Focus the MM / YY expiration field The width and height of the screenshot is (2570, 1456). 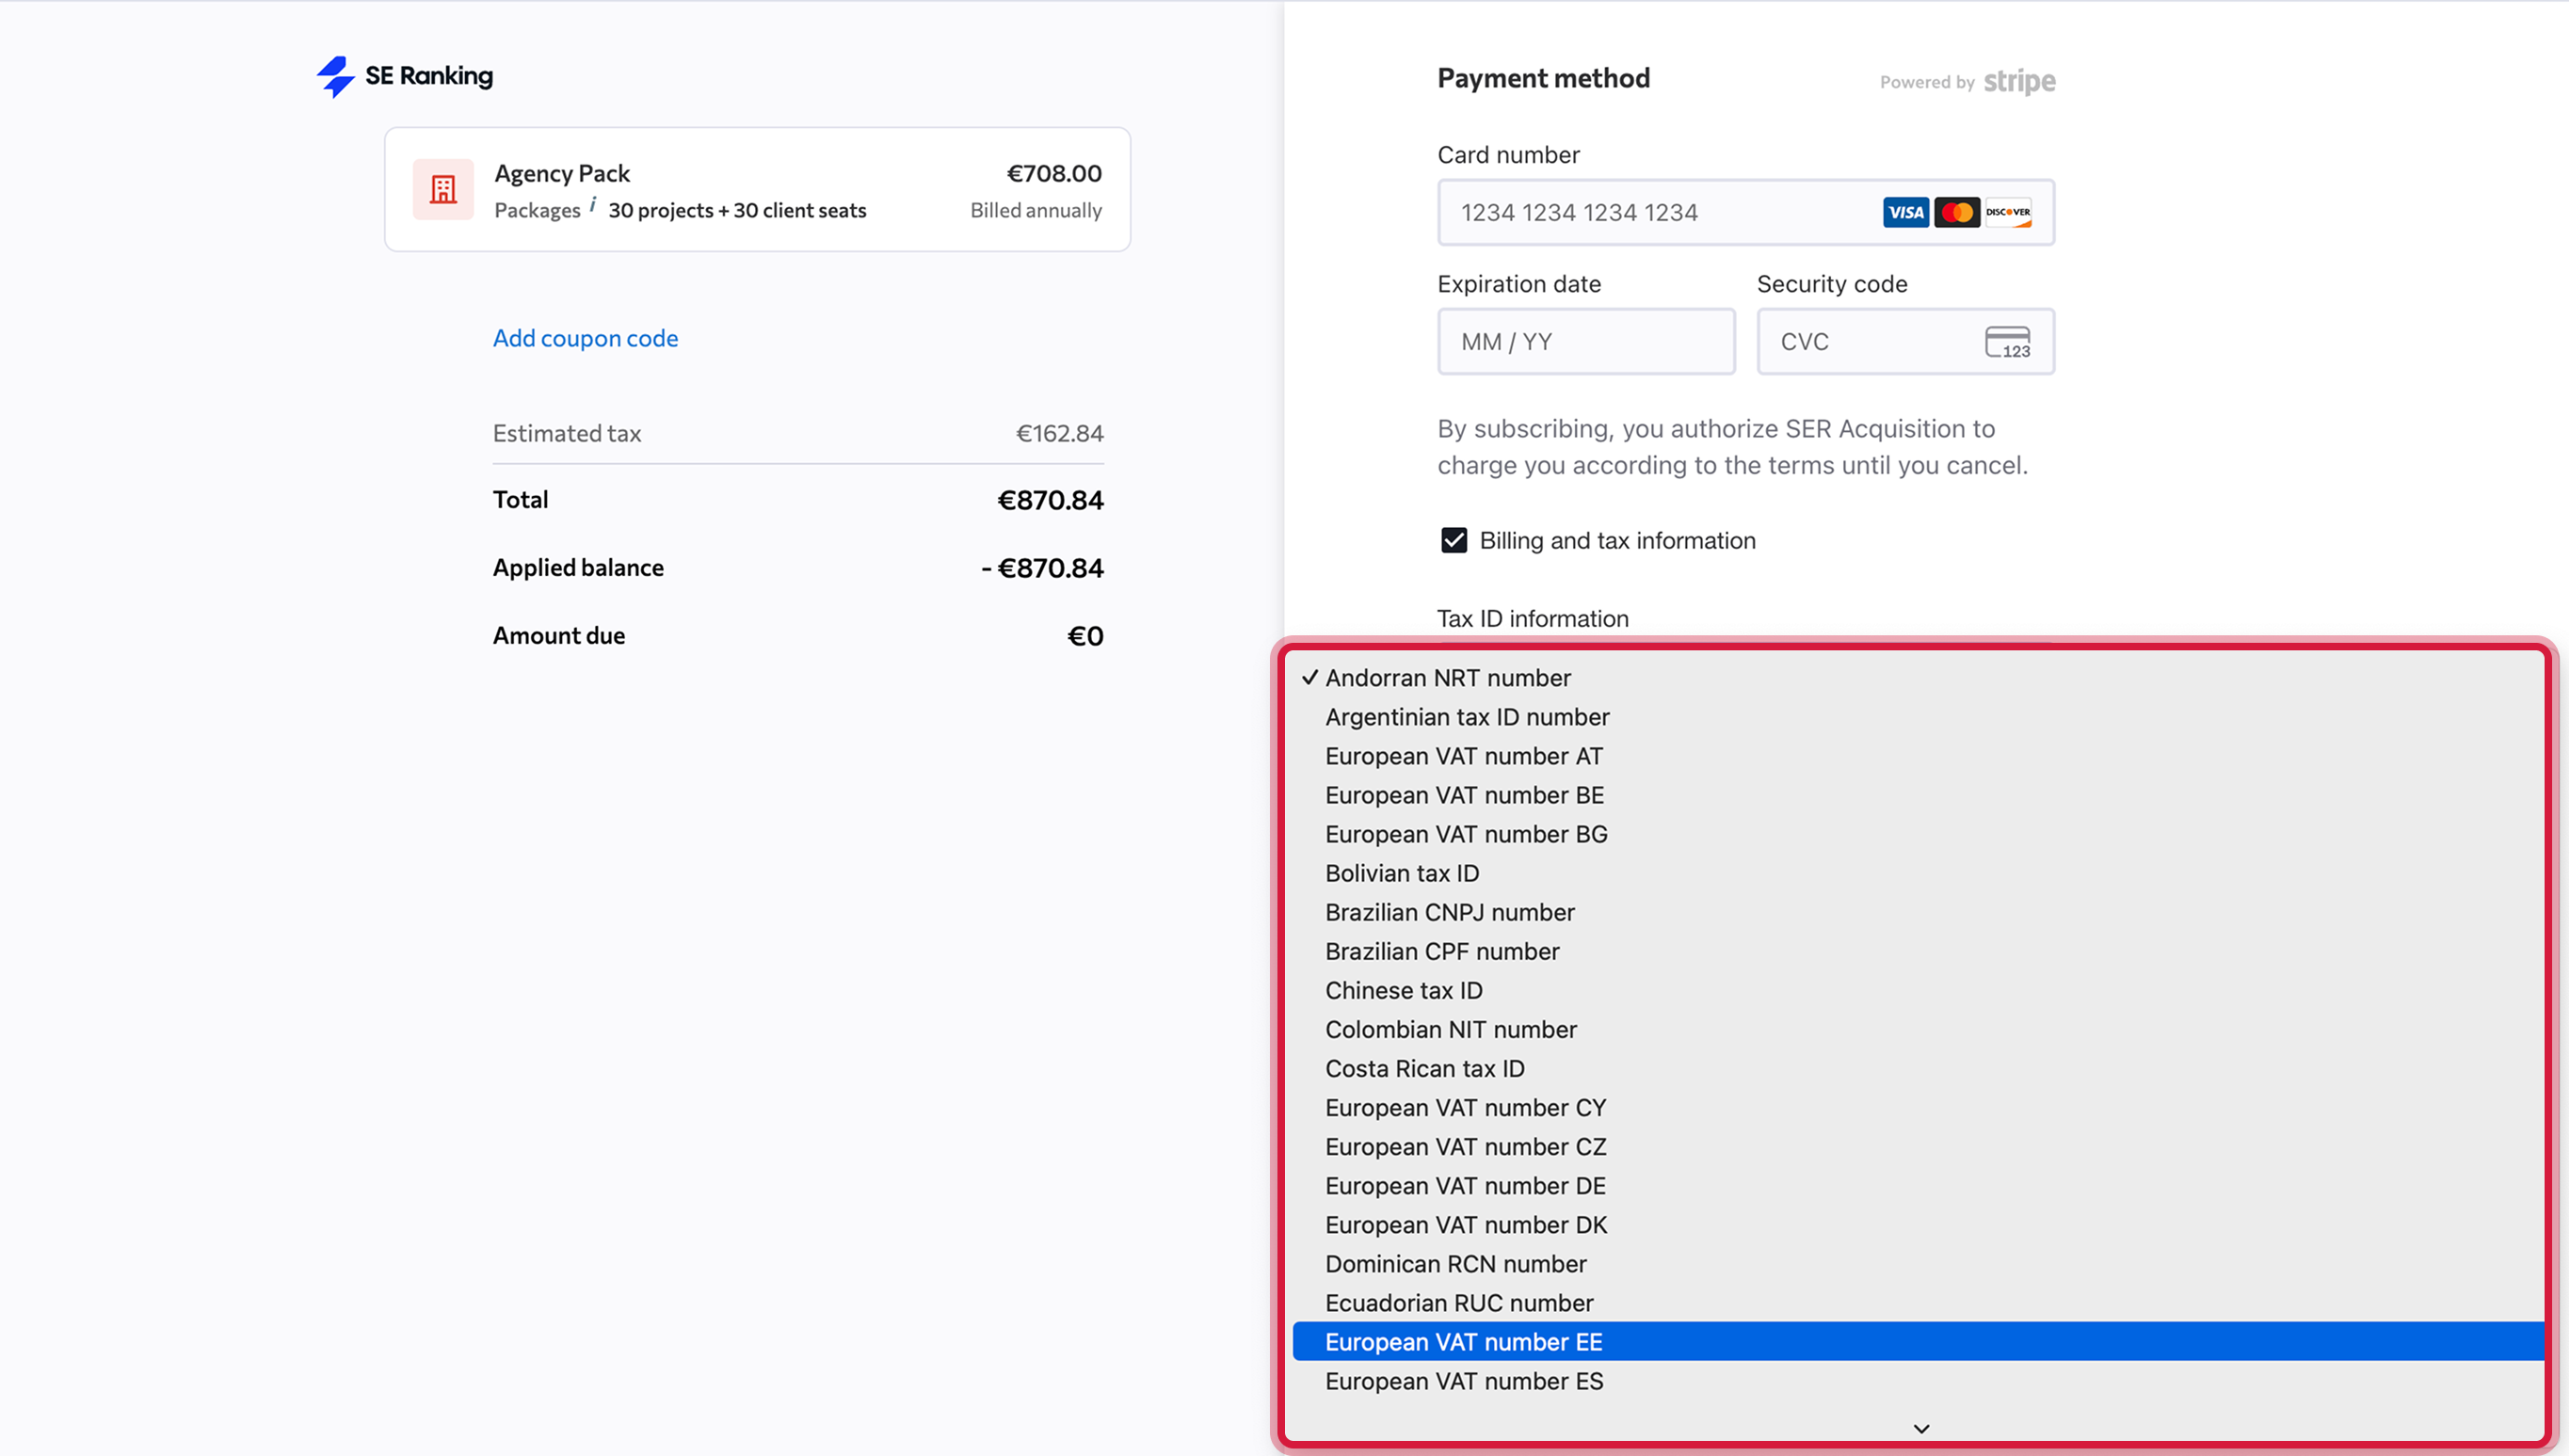coord(1585,342)
